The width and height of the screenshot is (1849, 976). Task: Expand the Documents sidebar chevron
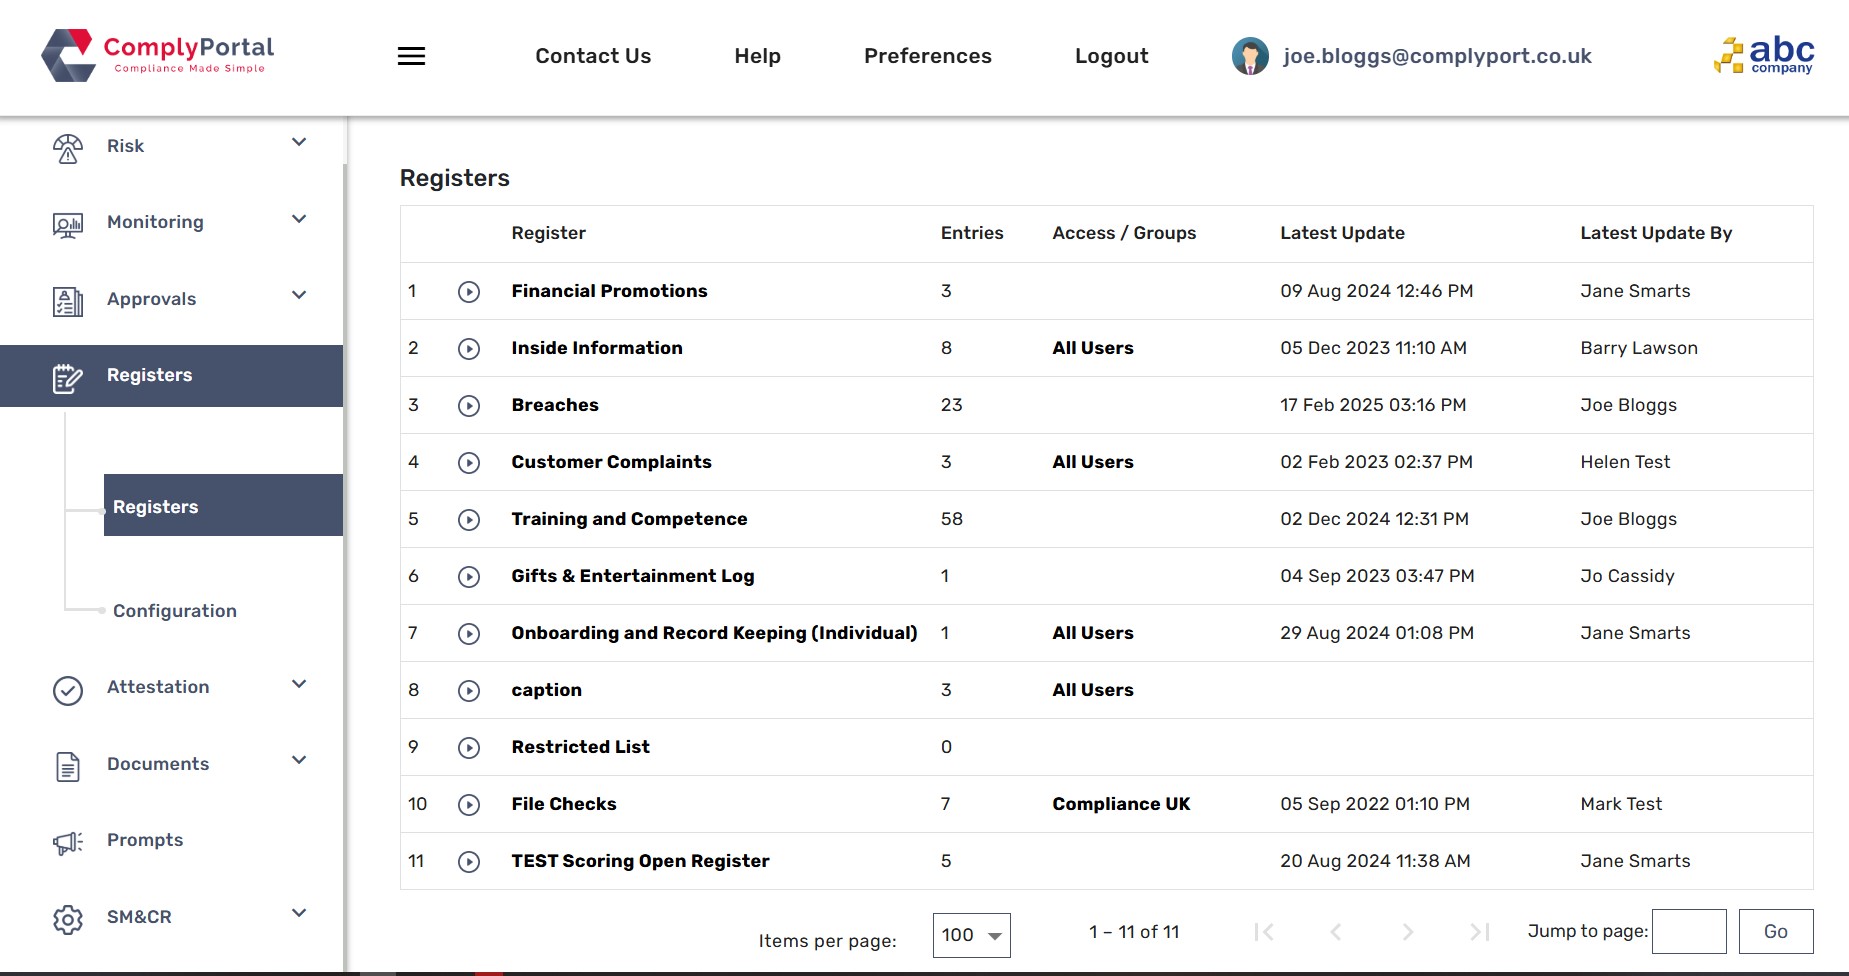[x=298, y=761]
